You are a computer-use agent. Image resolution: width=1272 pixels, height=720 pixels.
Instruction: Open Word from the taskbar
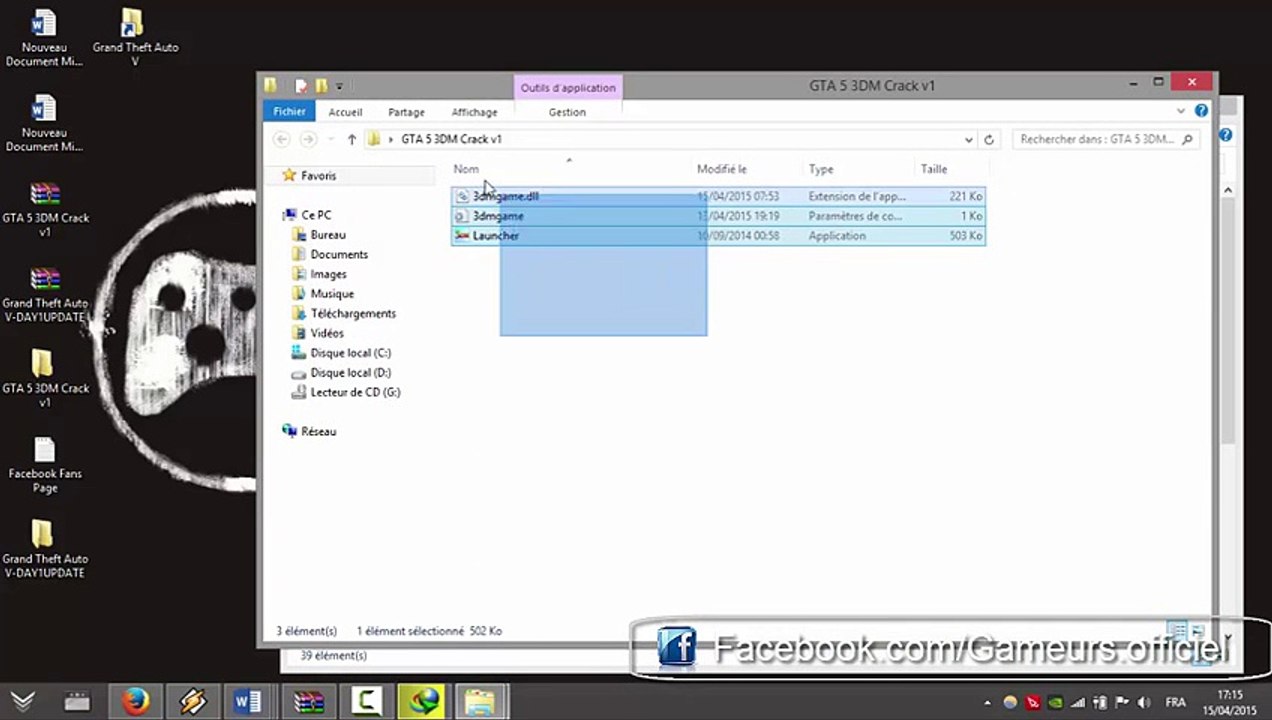[249, 702]
